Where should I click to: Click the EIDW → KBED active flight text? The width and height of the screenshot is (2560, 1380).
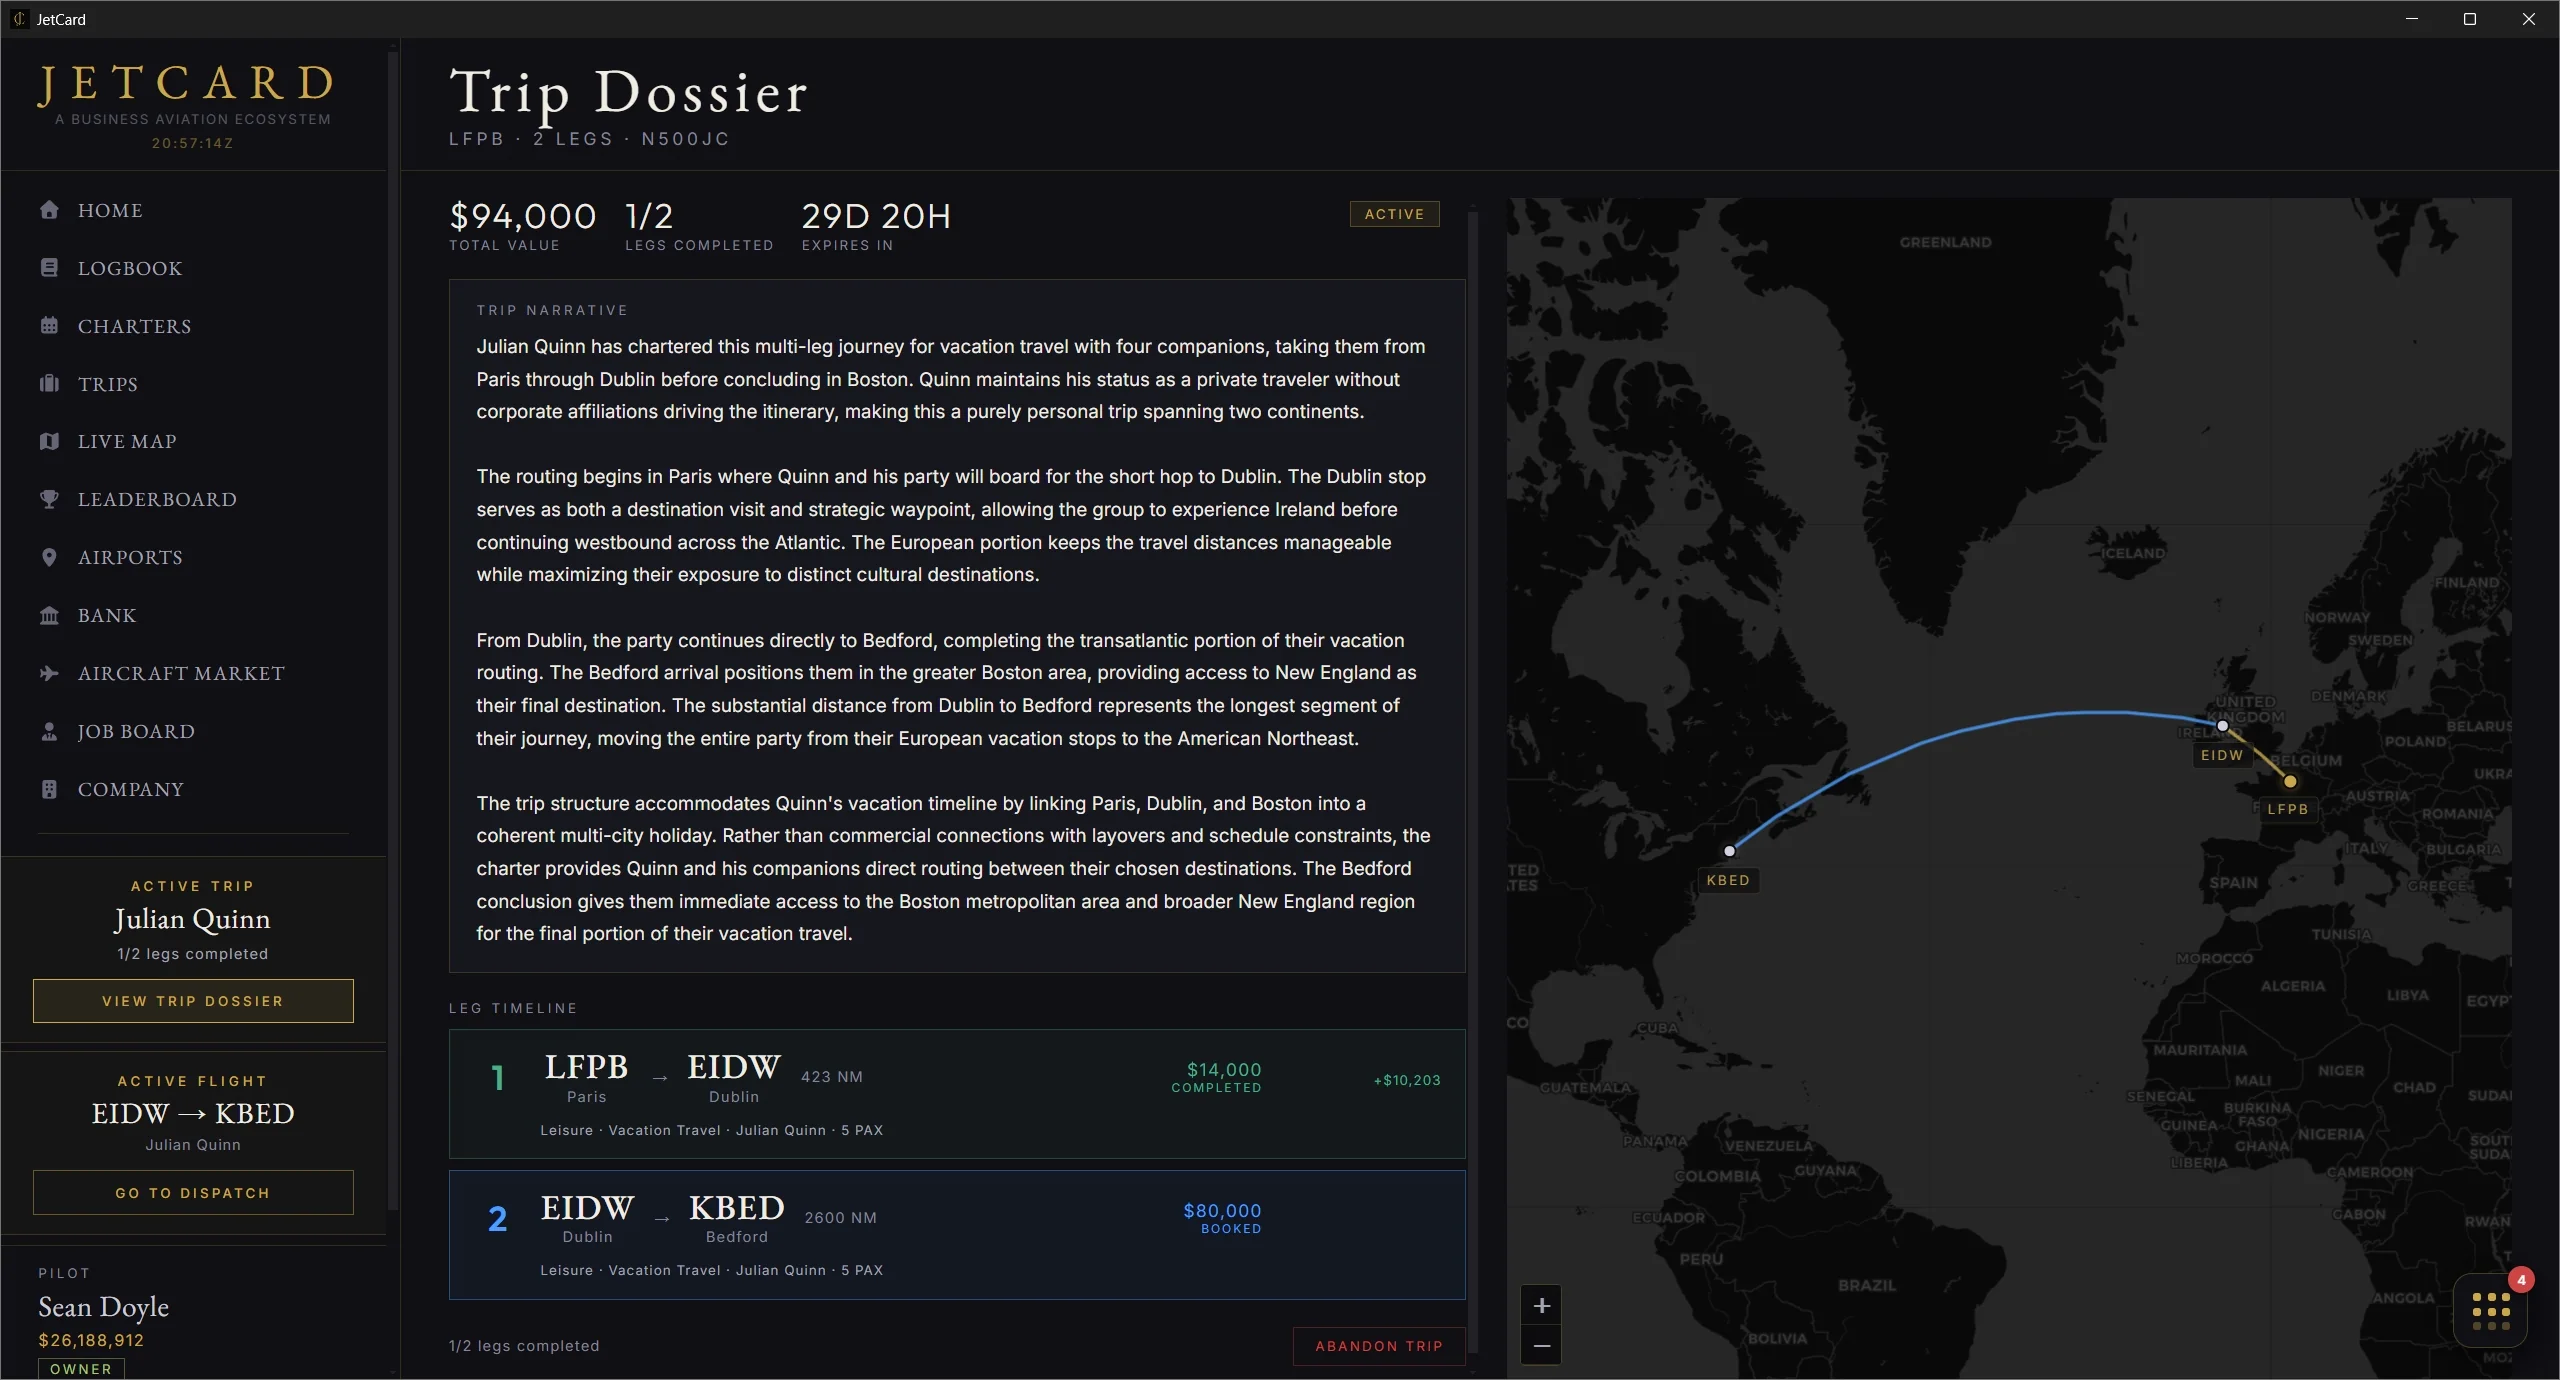point(193,1113)
